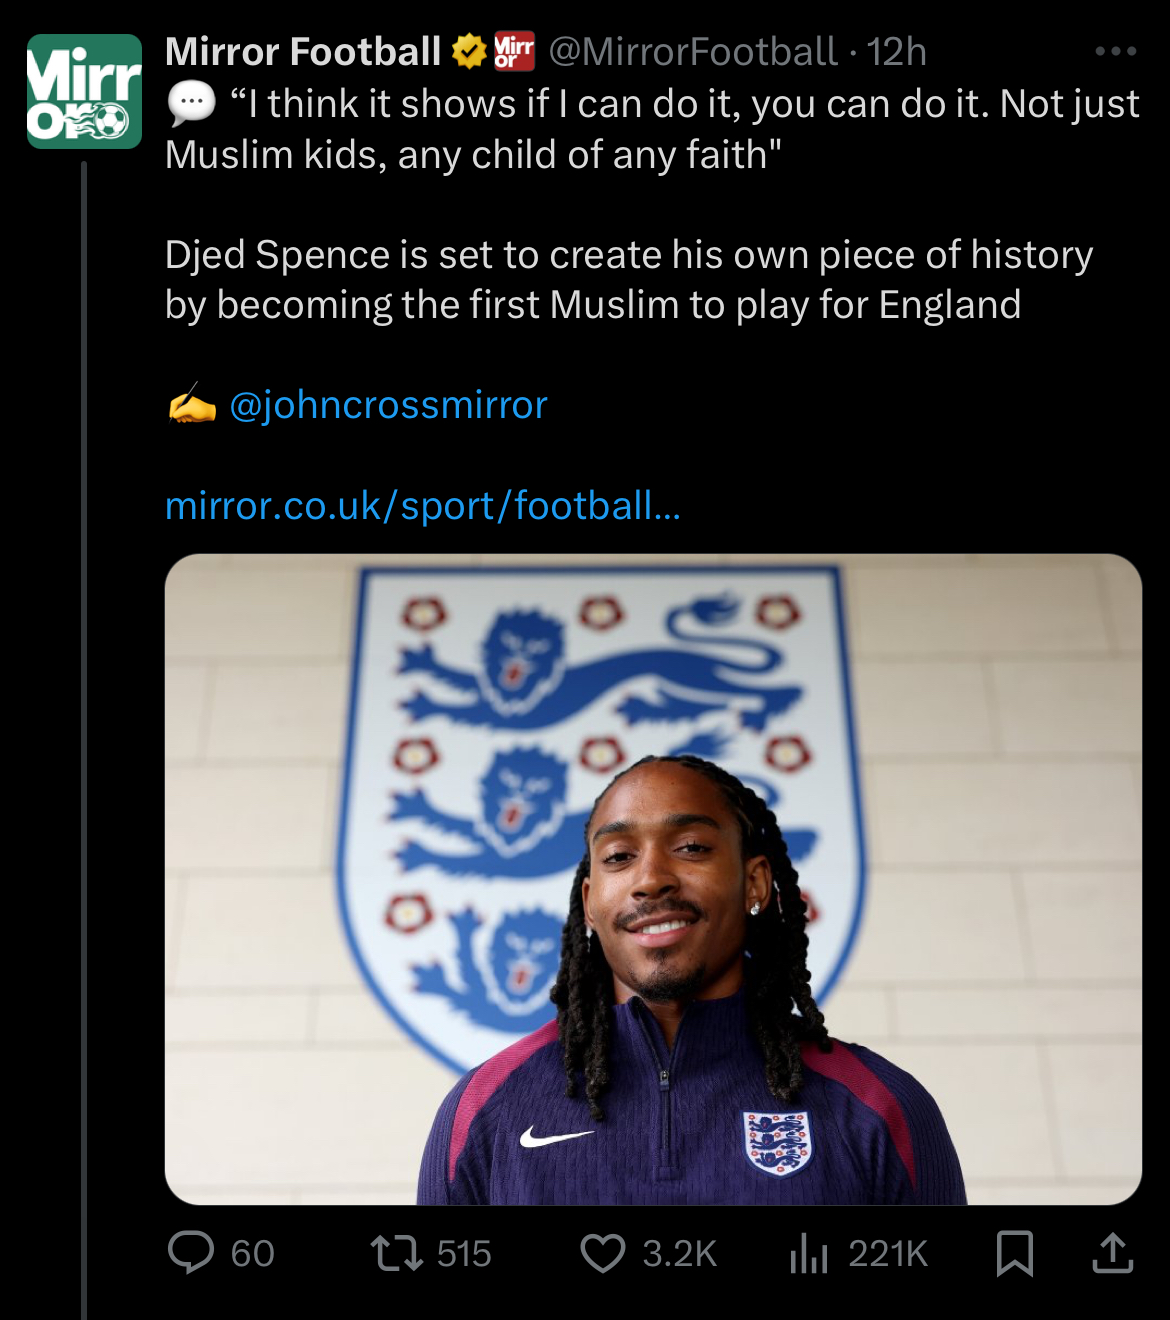
Task: Click the gold verified badge
Action: tap(469, 51)
